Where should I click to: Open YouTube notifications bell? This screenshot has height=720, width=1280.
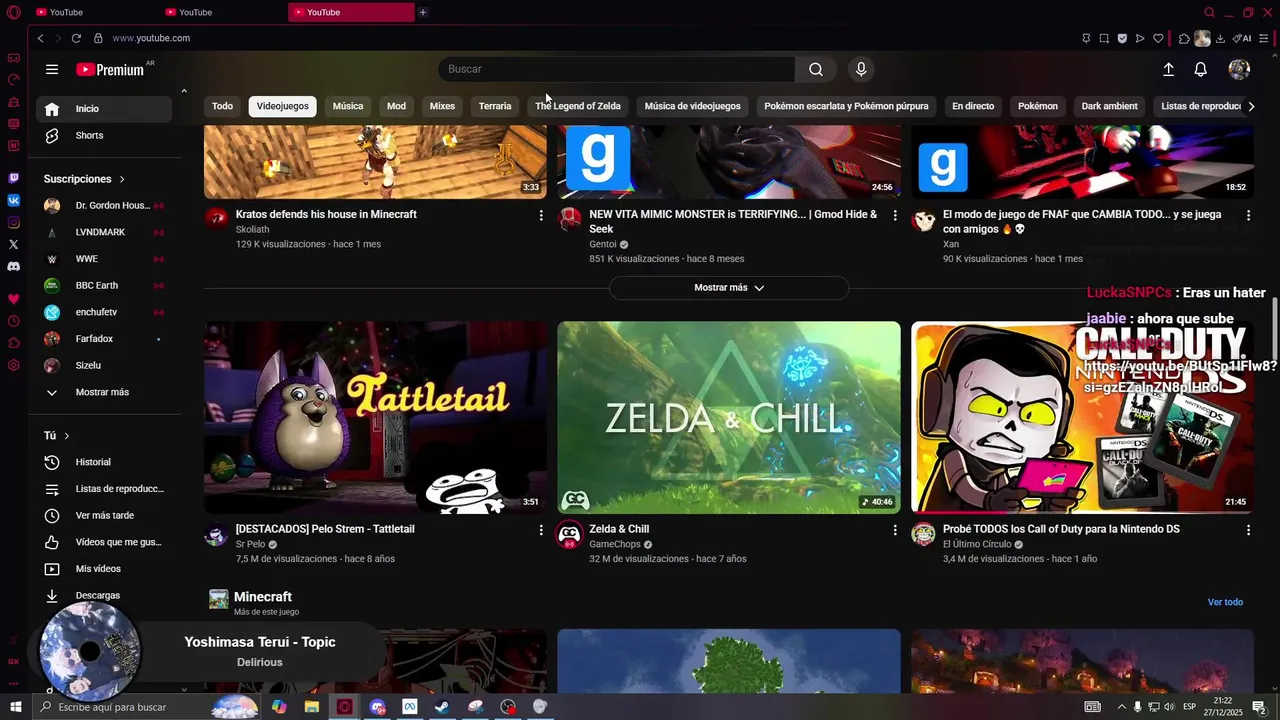tap(1201, 69)
